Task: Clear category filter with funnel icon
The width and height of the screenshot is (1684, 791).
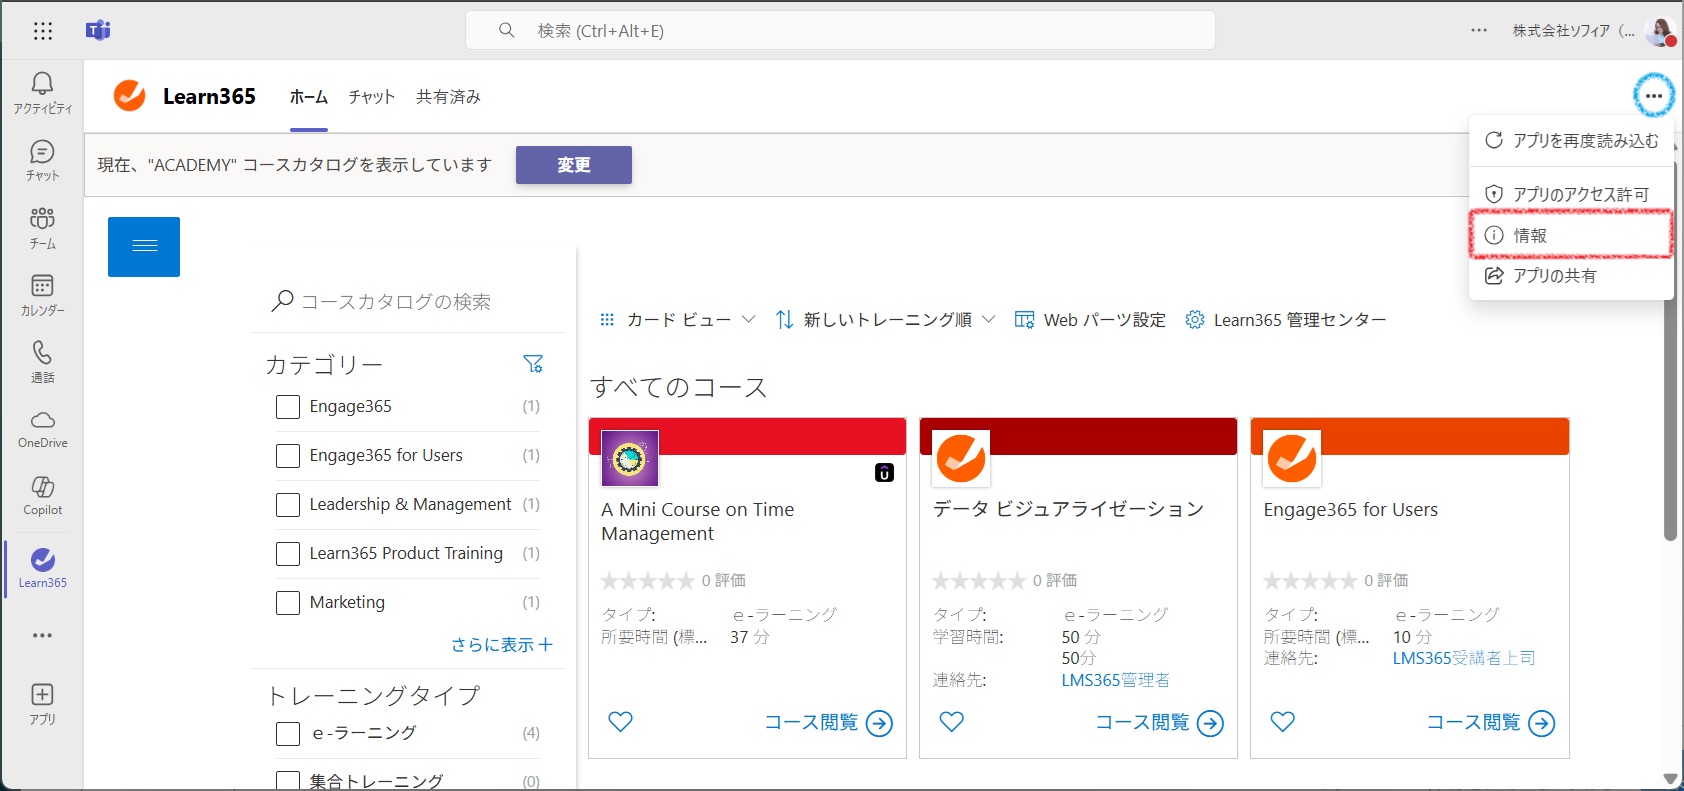Action: click(x=533, y=364)
